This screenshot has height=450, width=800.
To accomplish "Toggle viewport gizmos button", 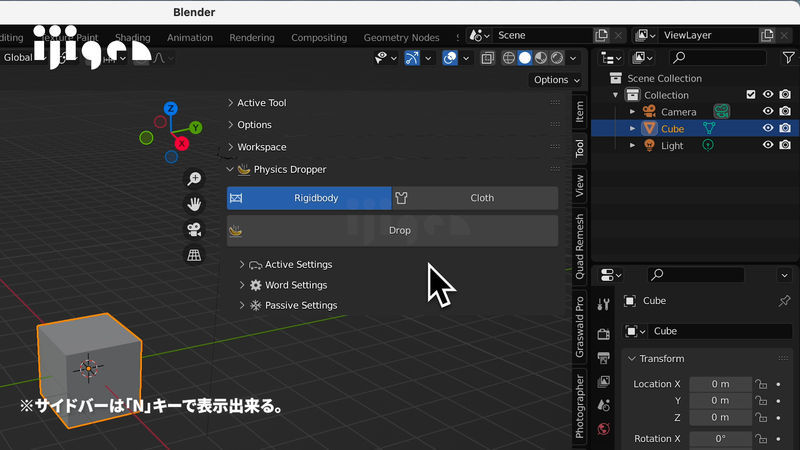I will pyautogui.click(x=412, y=58).
